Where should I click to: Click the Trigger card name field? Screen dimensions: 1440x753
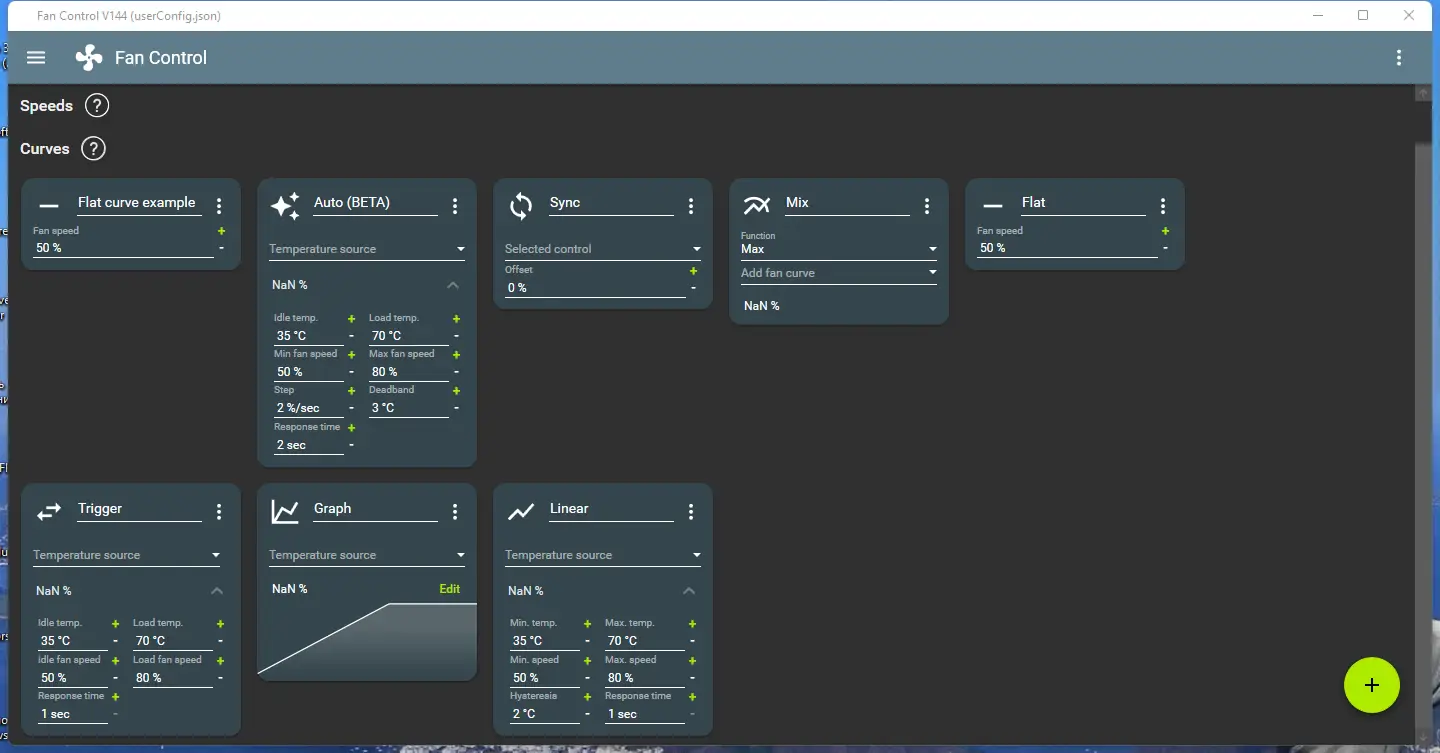point(139,509)
